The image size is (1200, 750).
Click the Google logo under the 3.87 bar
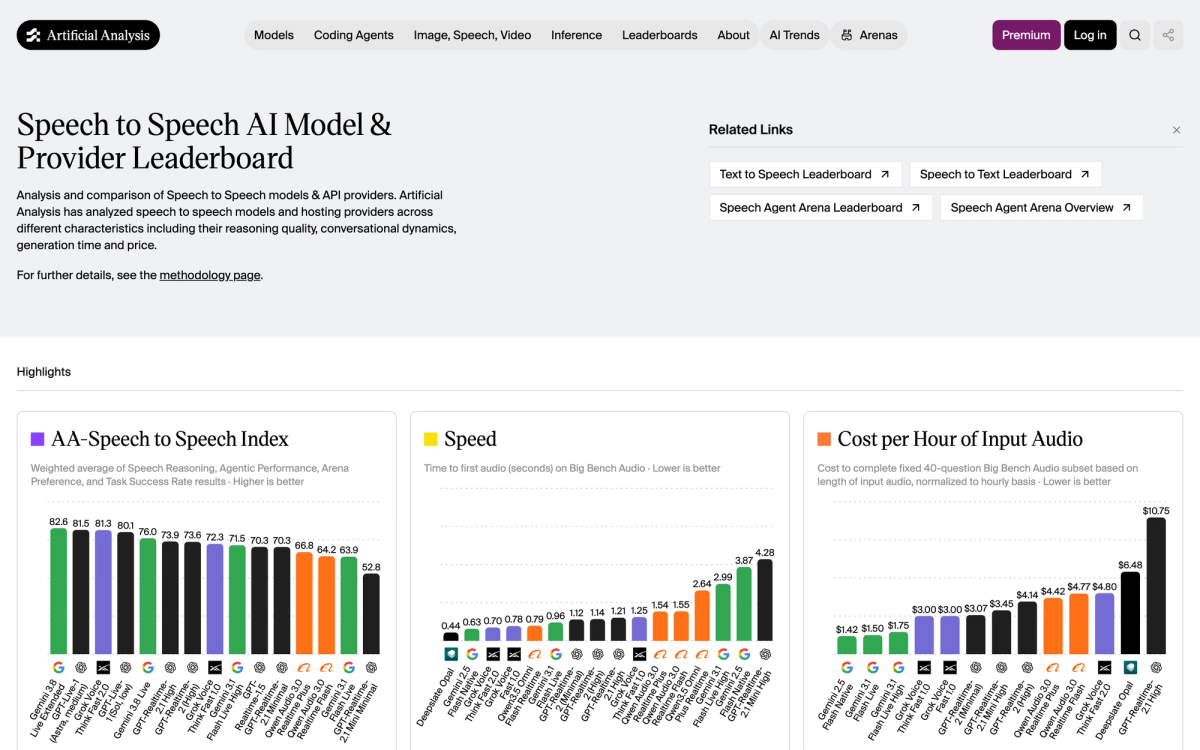click(744, 654)
